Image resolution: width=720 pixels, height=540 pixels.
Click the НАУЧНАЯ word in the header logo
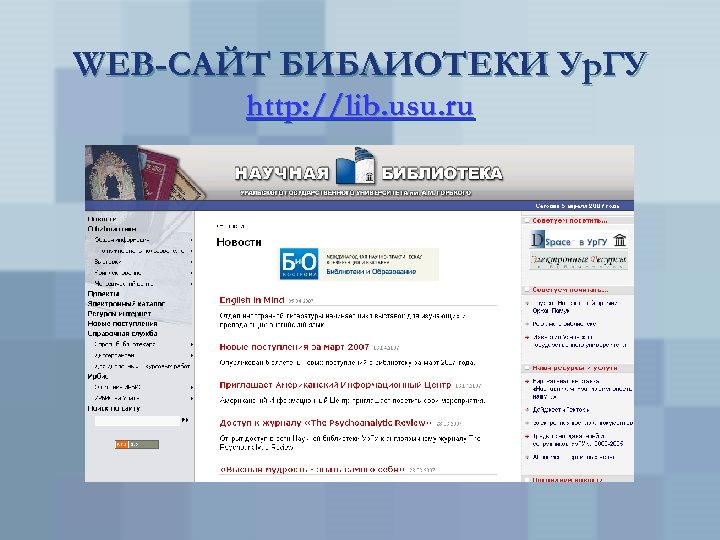click(x=282, y=174)
